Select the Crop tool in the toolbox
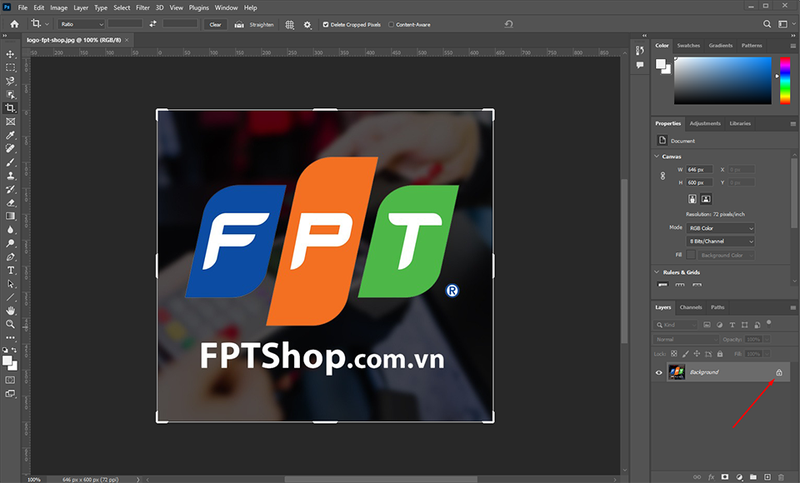800x483 pixels. click(x=10, y=108)
